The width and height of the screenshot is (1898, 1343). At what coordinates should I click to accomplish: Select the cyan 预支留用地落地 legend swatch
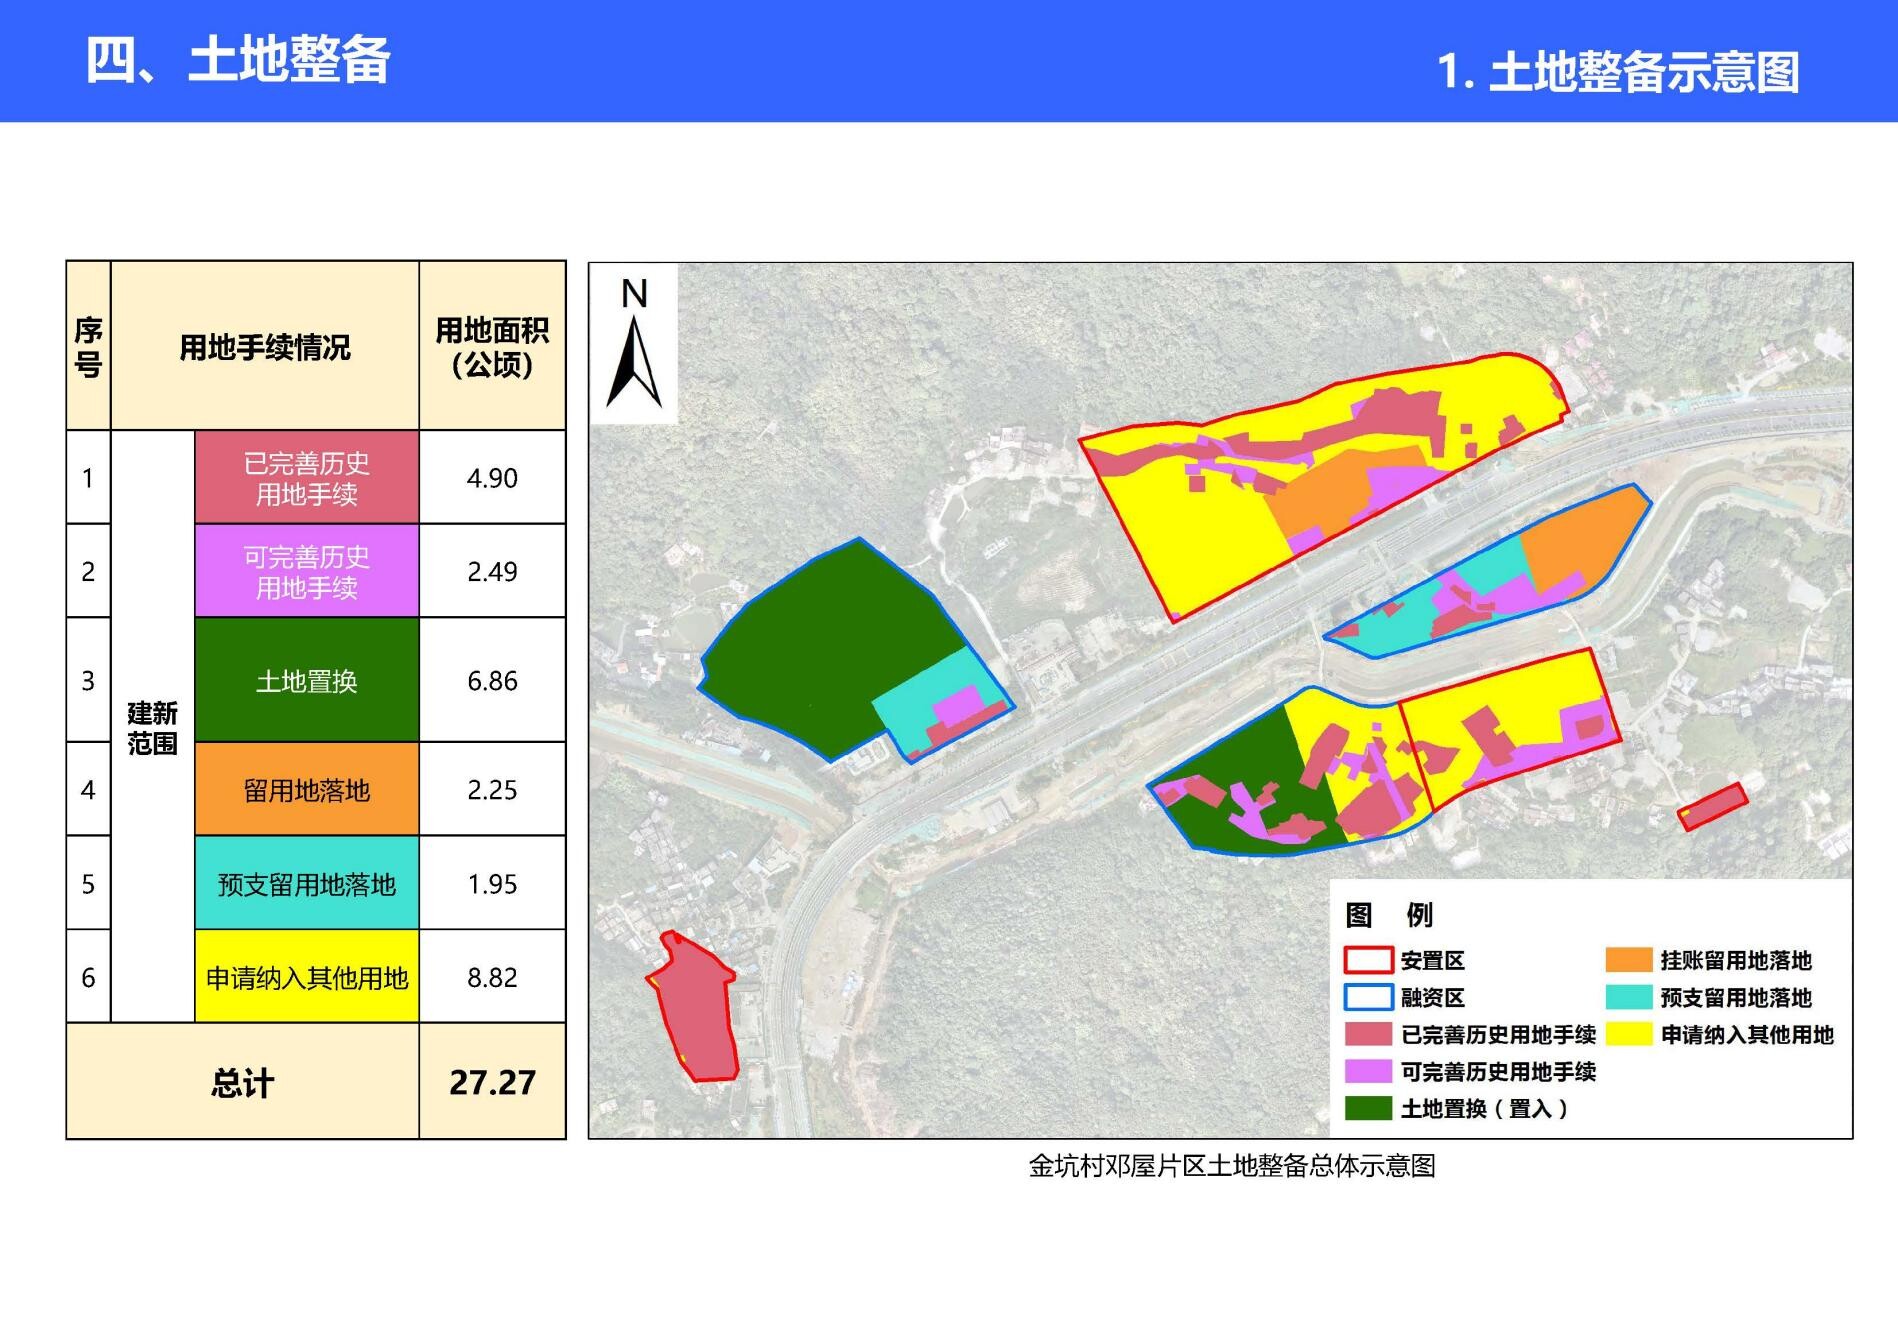tap(1628, 997)
